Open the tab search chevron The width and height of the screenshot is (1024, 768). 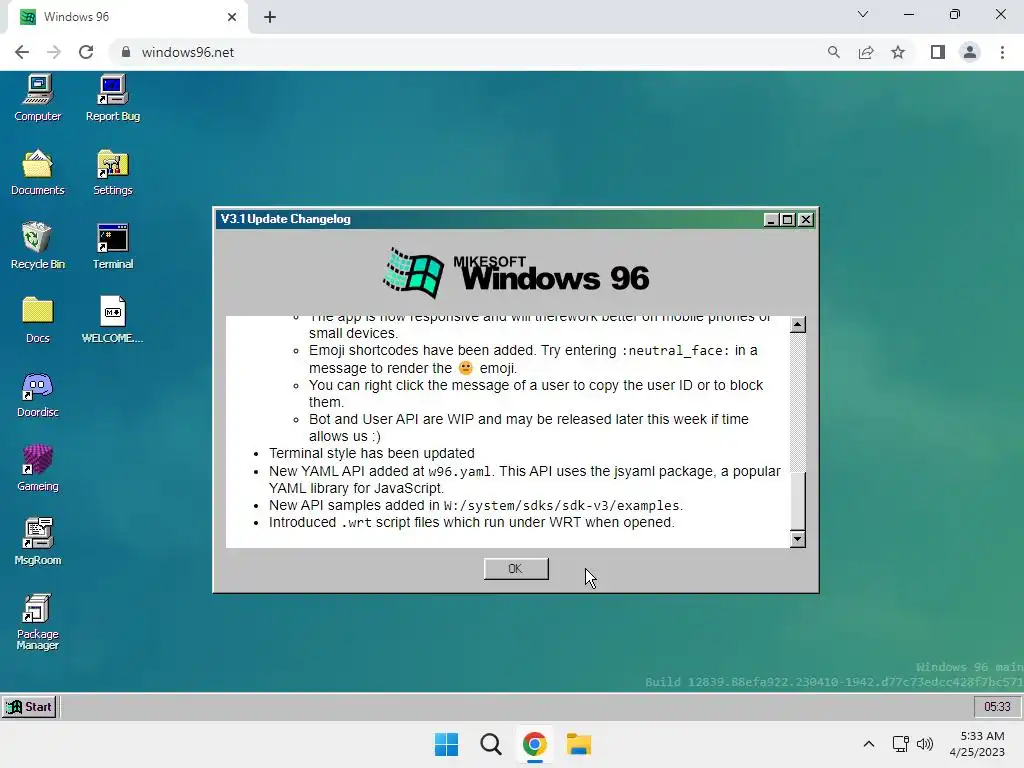(x=863, y=14)
